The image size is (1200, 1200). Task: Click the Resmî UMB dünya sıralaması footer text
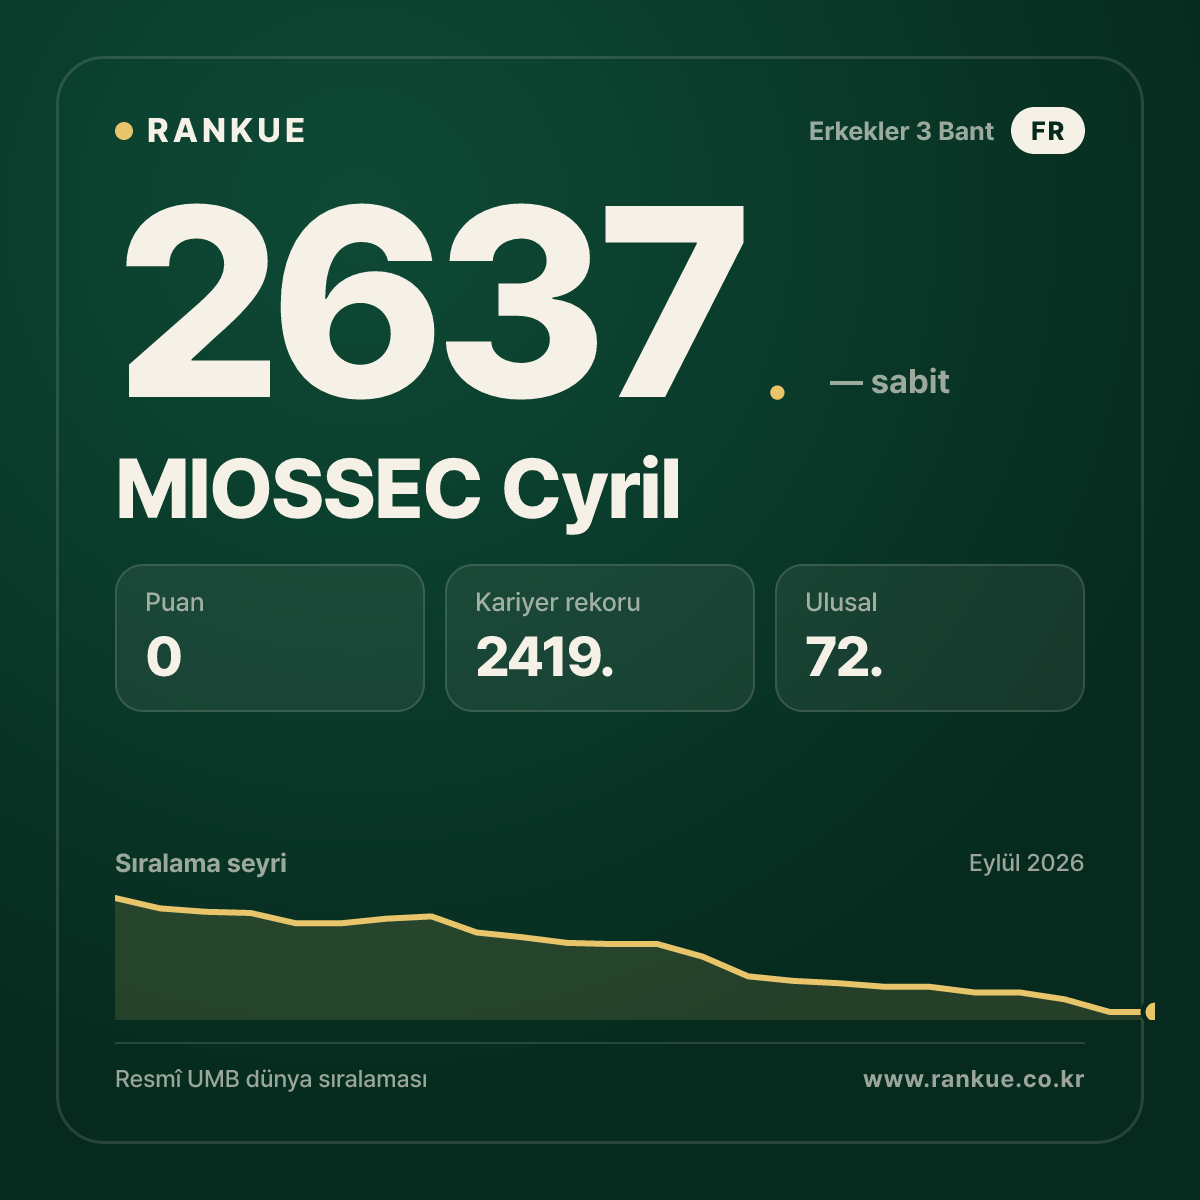tap(271, 1080)
